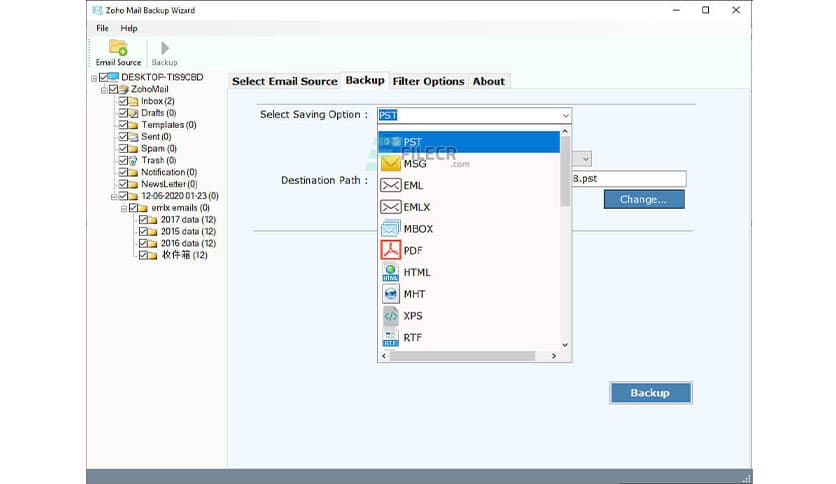Select the MSG envelope icon
Screen dimensions: 836x484
(390, 164)
